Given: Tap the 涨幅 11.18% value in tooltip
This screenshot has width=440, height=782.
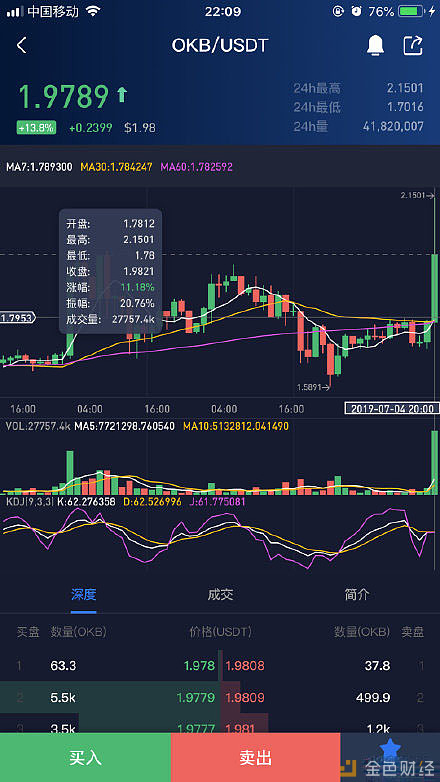Looking at the screenshot, I should click(136, 287).
